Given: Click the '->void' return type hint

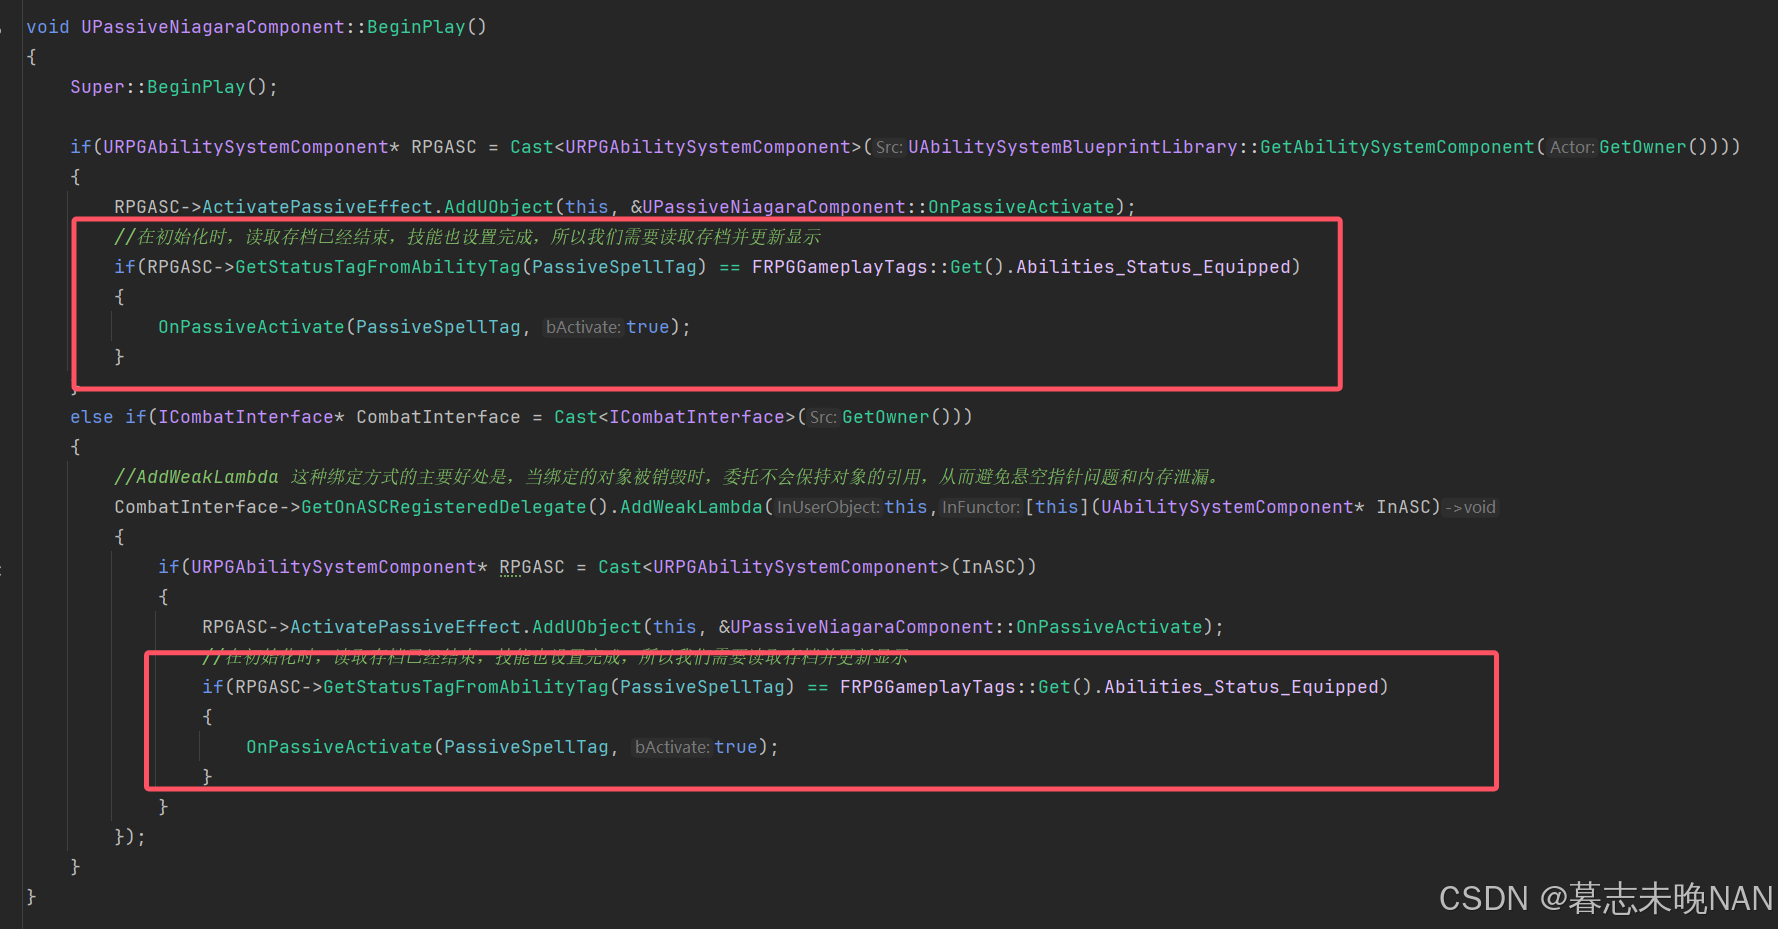Looking at the screenshot, I should 1470,507.
